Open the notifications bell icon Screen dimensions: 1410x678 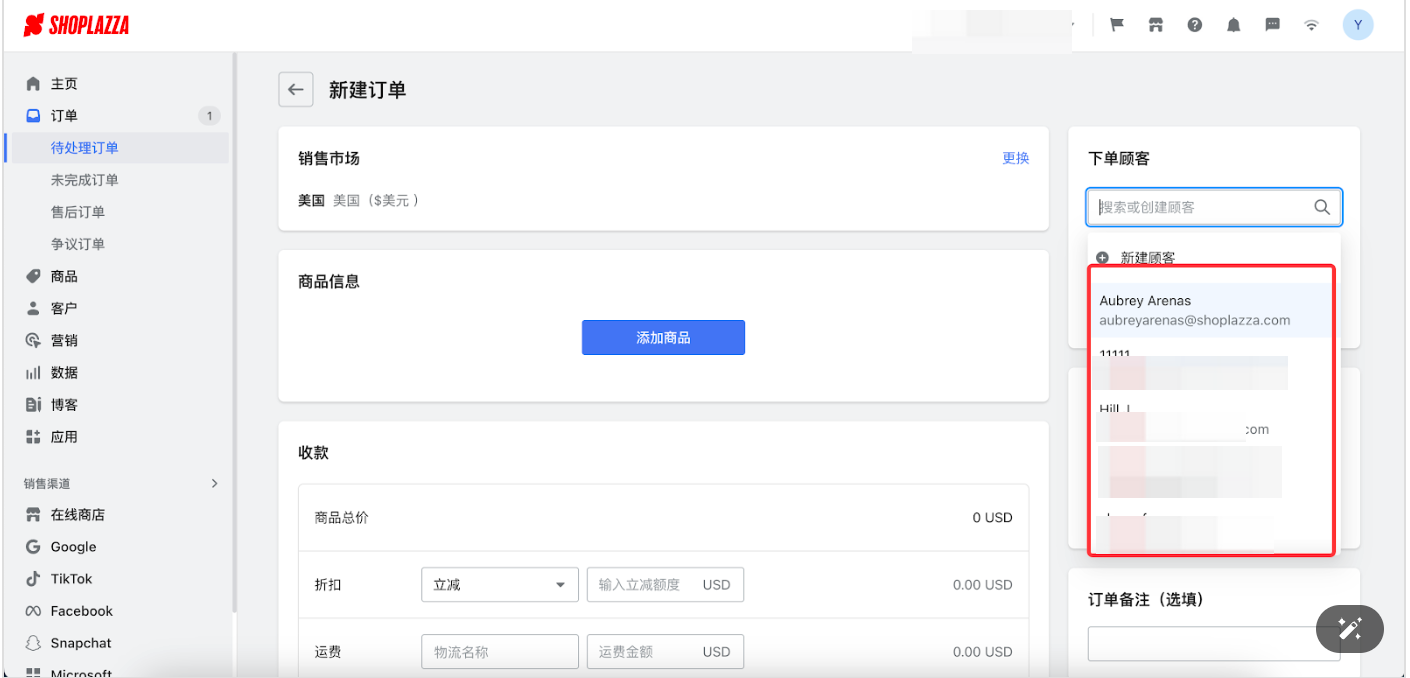(x=1234, y=25)
